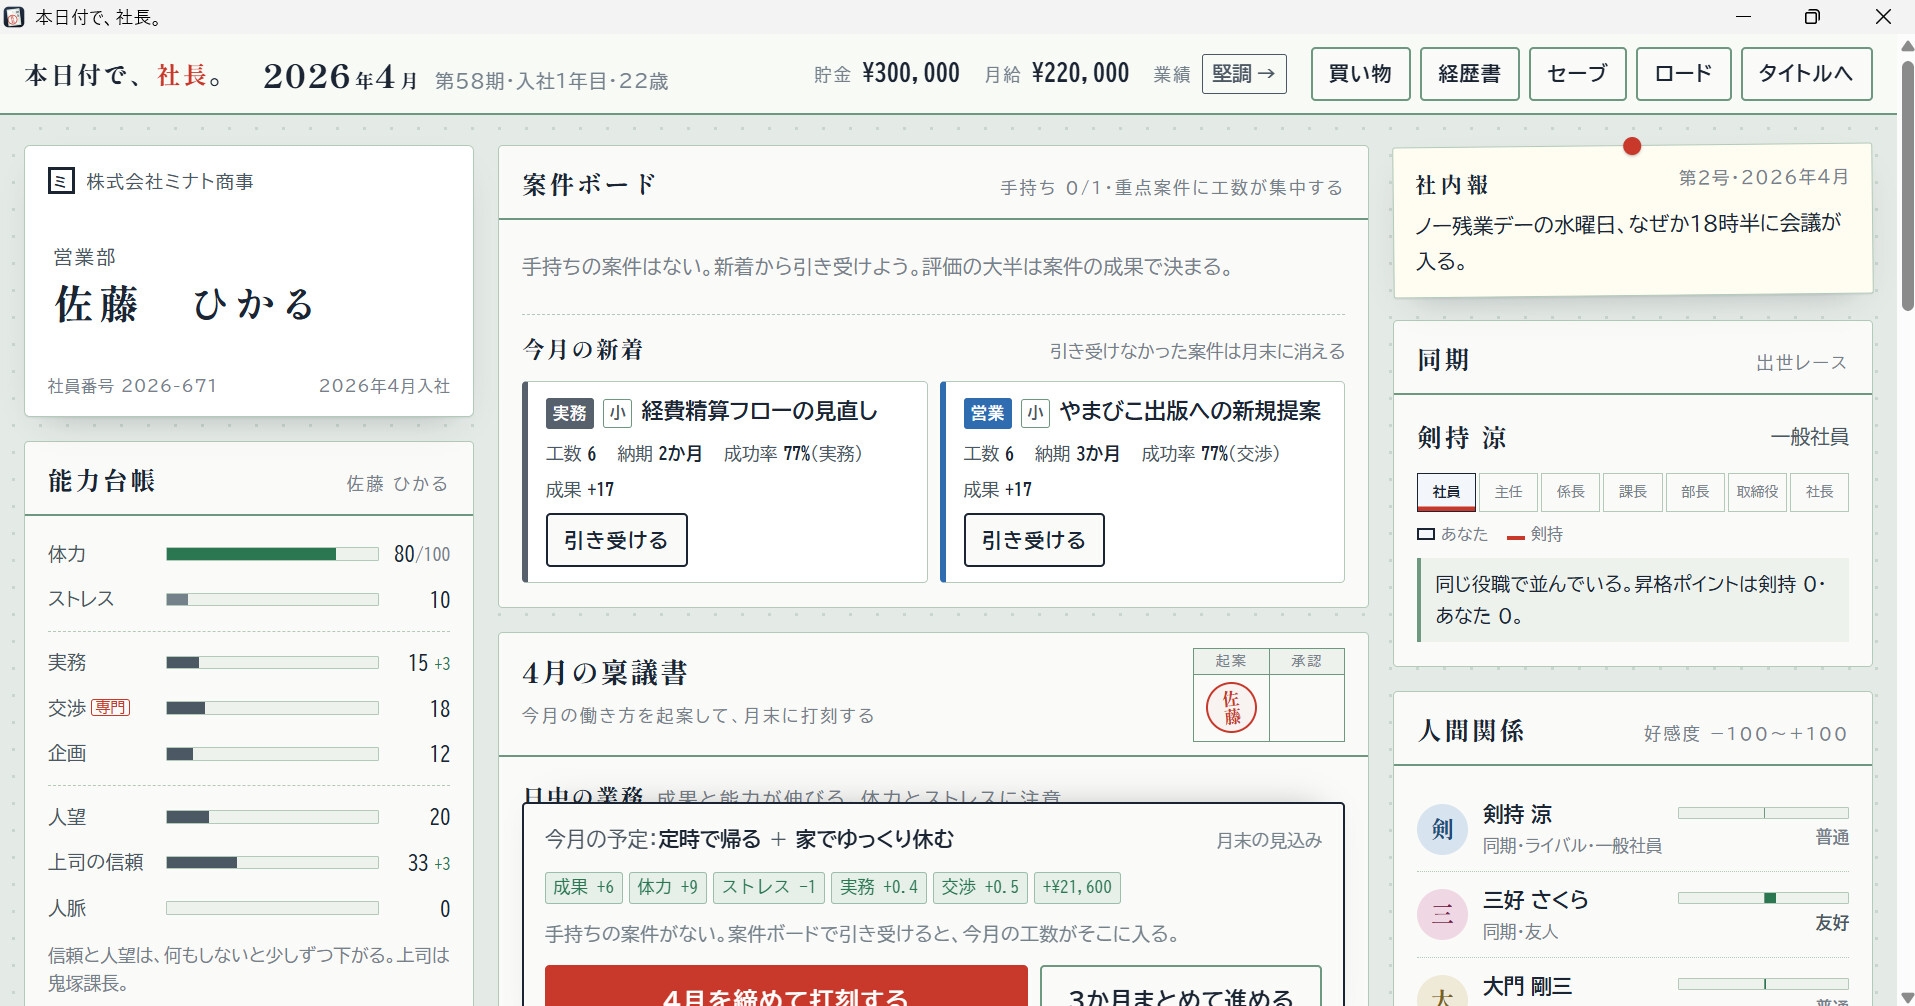Image resolution: width=1915 pixels, height=1006 pixels.
Task: Click the empty 承認 approval stamp box
Action: pyautogui.click(x=1307, y=707)
